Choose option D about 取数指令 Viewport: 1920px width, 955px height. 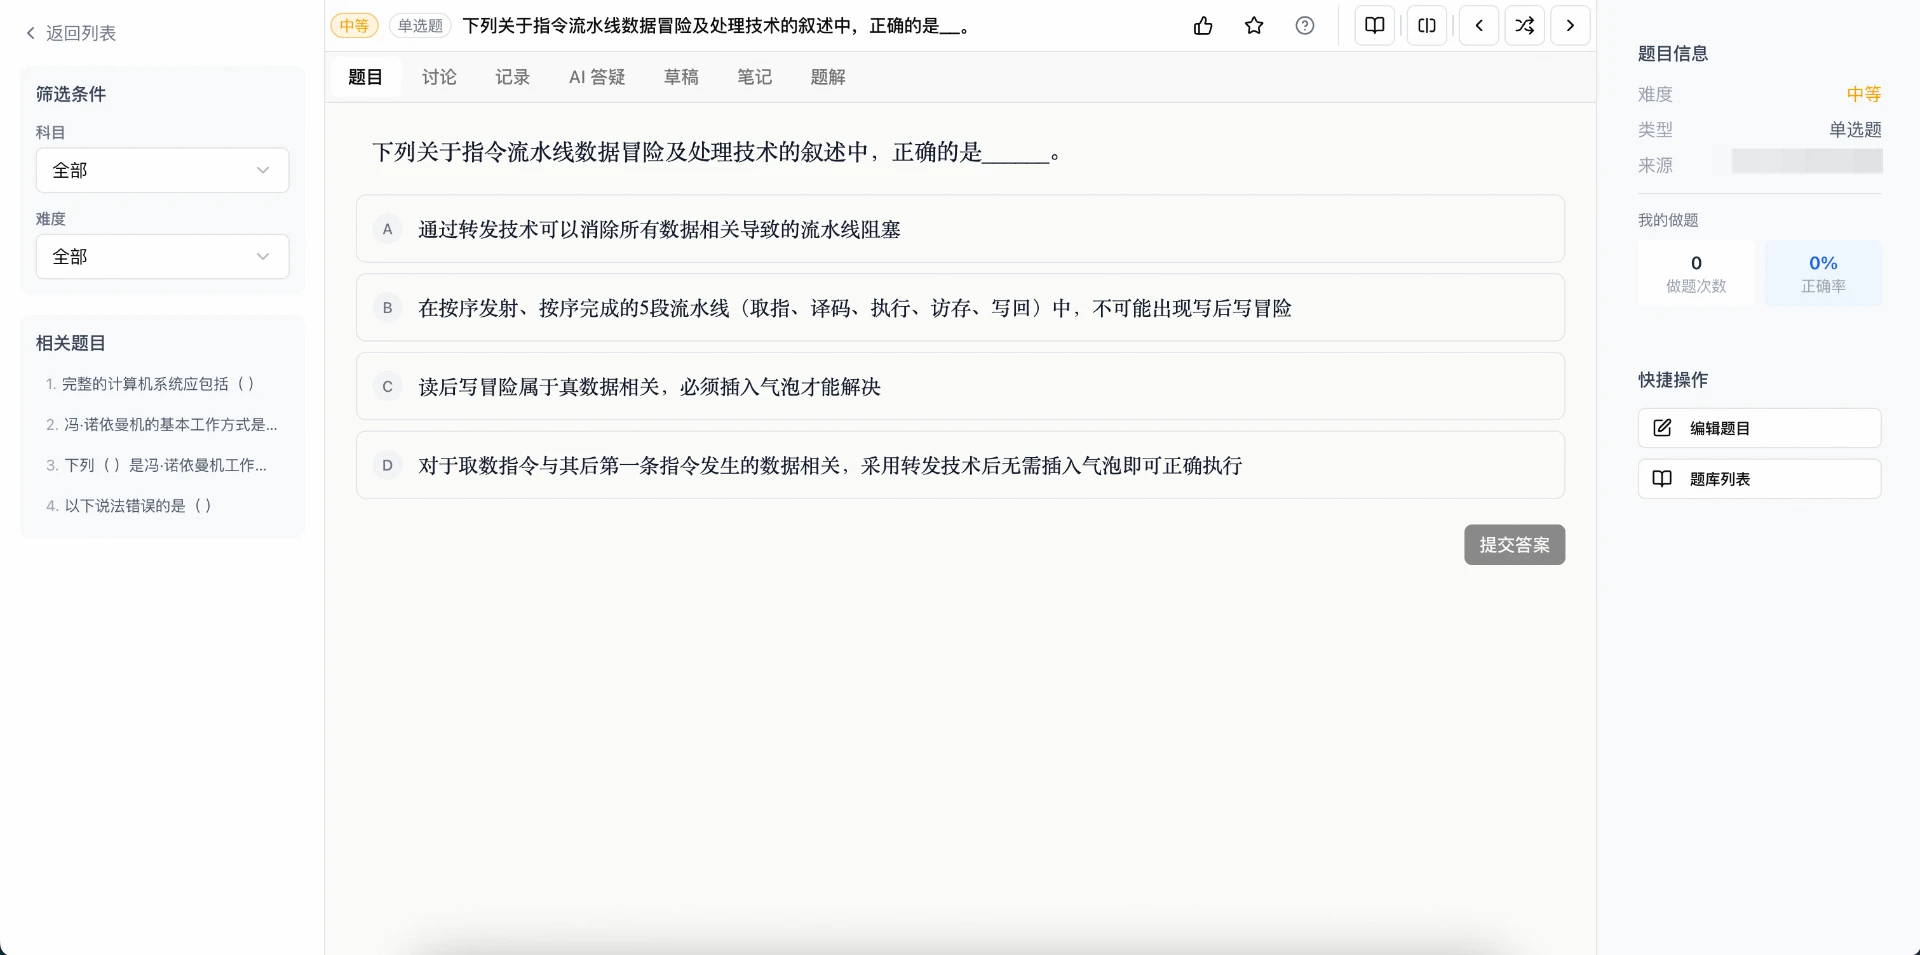coord(960,465)
